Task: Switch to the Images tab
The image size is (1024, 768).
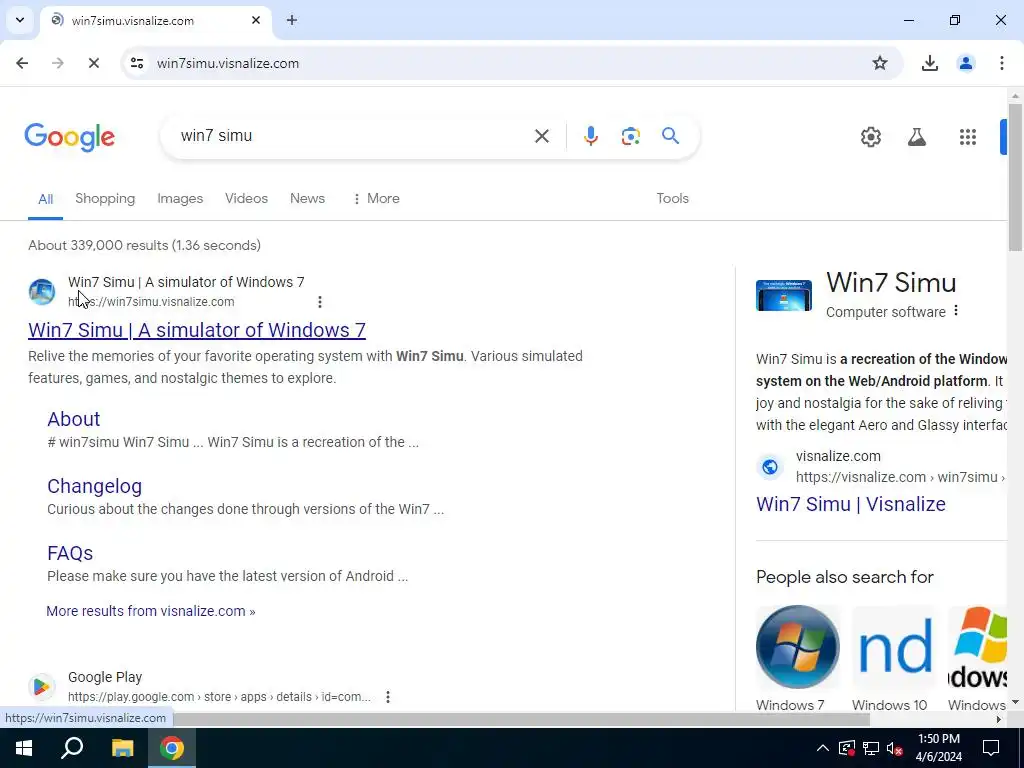Action: click(x=180, y=199)
